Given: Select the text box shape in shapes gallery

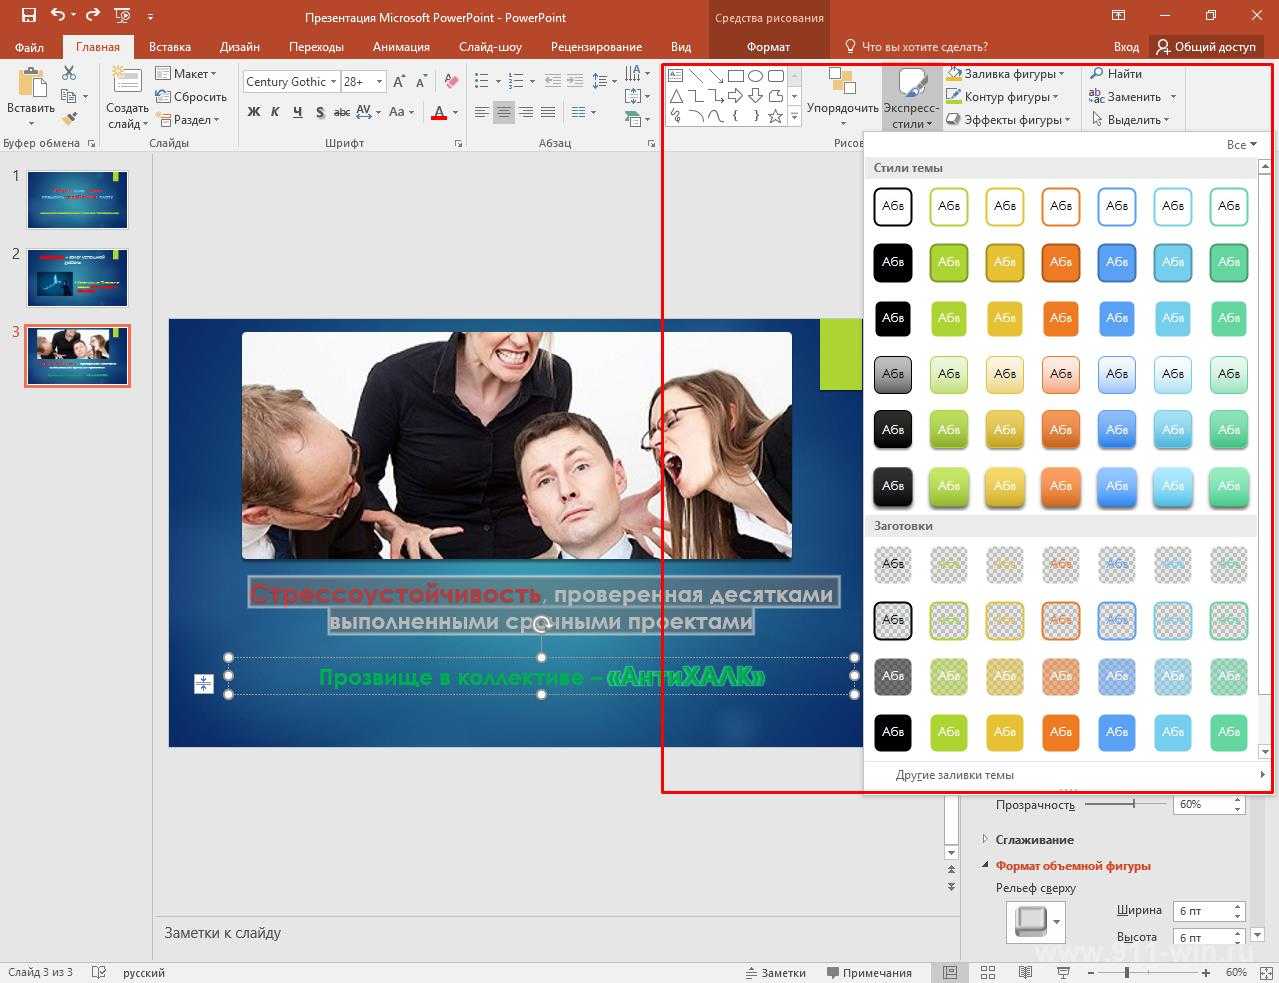Looking at the screenshot, I should 676,76.
